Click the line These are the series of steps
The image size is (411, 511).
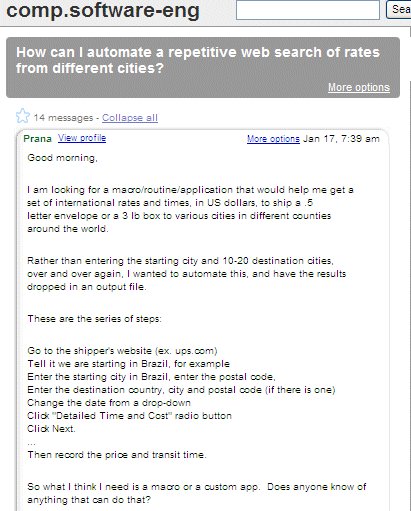94,319
